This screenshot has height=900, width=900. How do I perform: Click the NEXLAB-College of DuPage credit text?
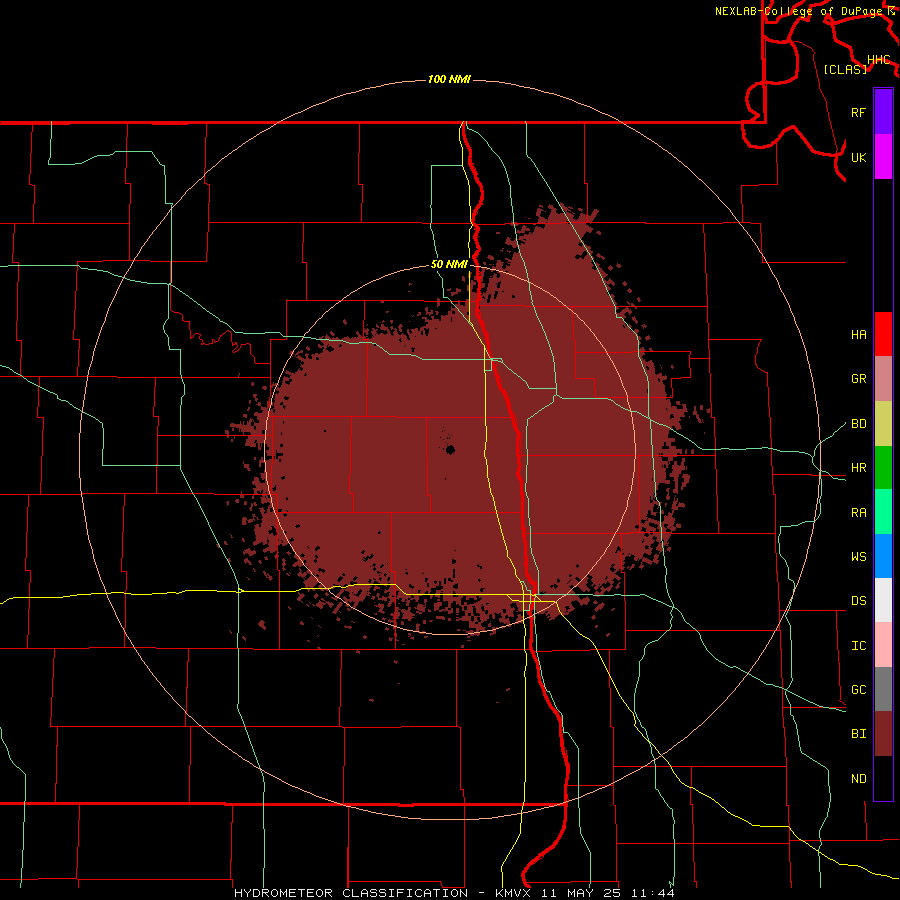coord(798,11)
